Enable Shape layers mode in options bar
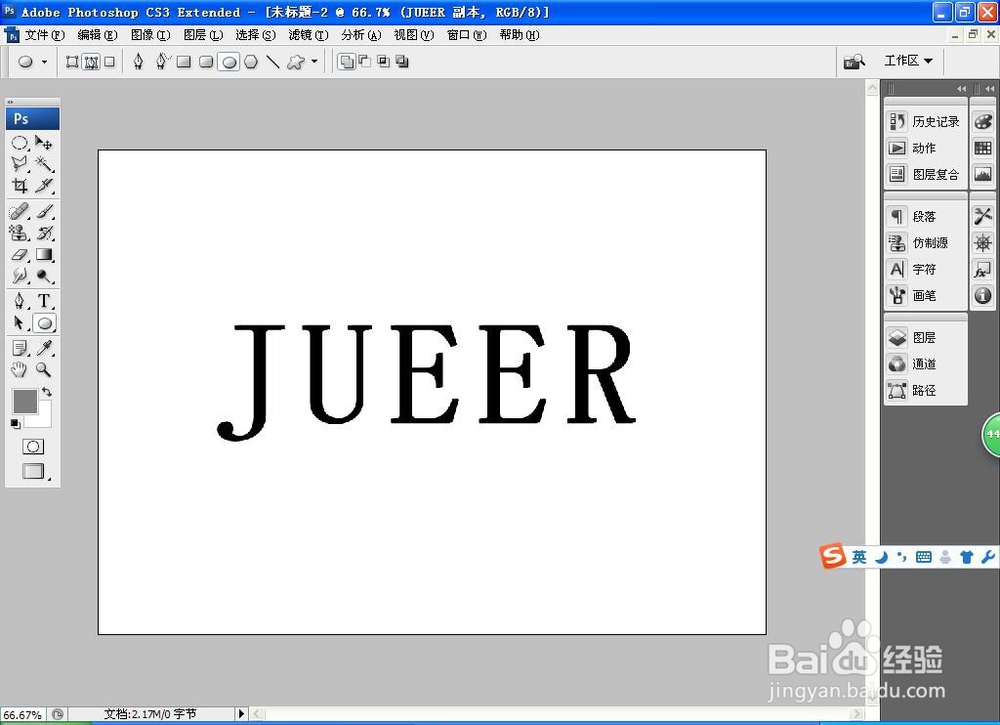Image resolution: width=1000 pixels, height=725 pixels. point(72,62)
